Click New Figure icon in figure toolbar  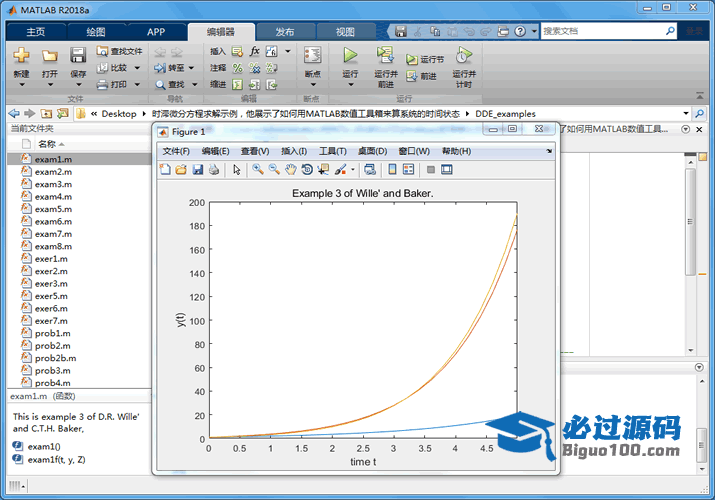coord(165,170)
